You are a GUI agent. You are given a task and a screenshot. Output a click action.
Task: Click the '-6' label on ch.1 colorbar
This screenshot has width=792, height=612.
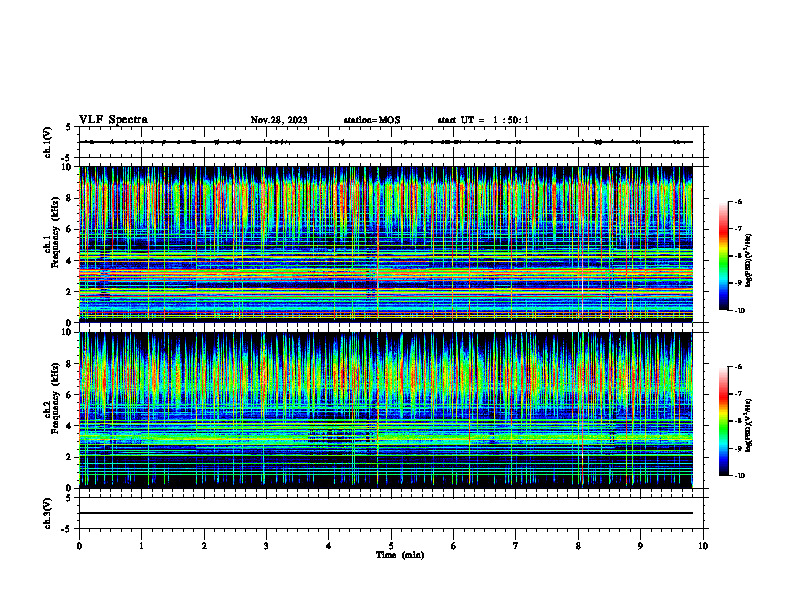point(738,201)
